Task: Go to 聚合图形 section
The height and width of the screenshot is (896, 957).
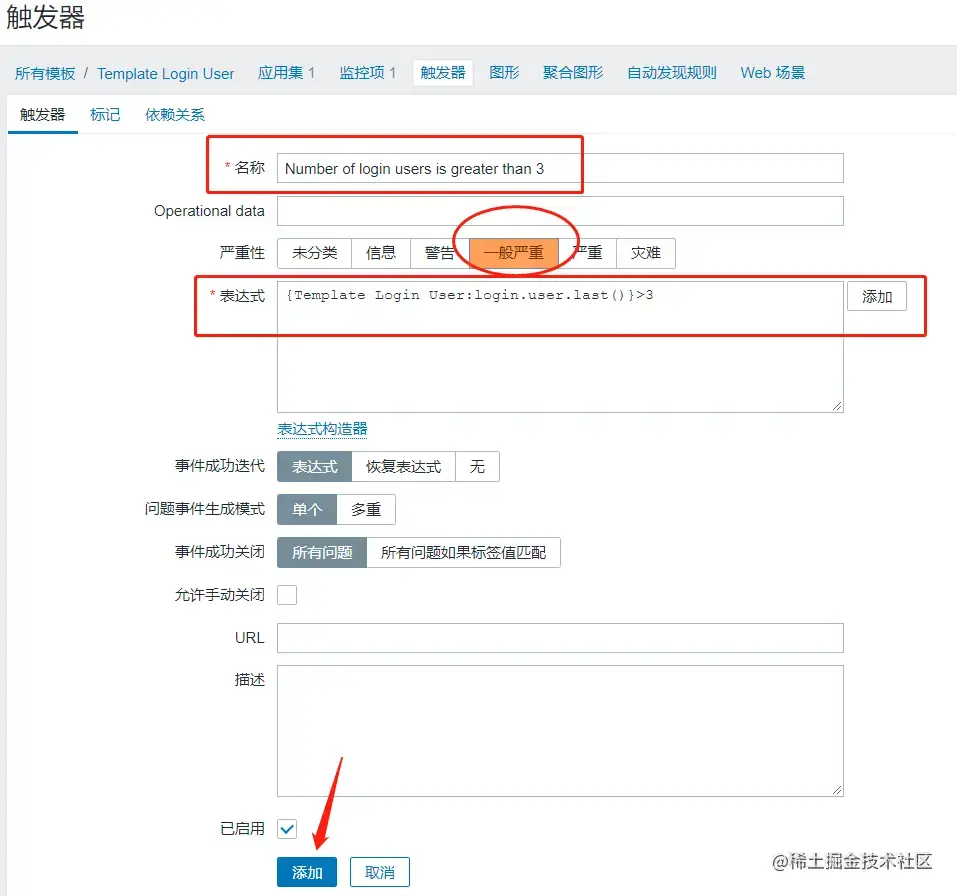Action: click(573, 73)
